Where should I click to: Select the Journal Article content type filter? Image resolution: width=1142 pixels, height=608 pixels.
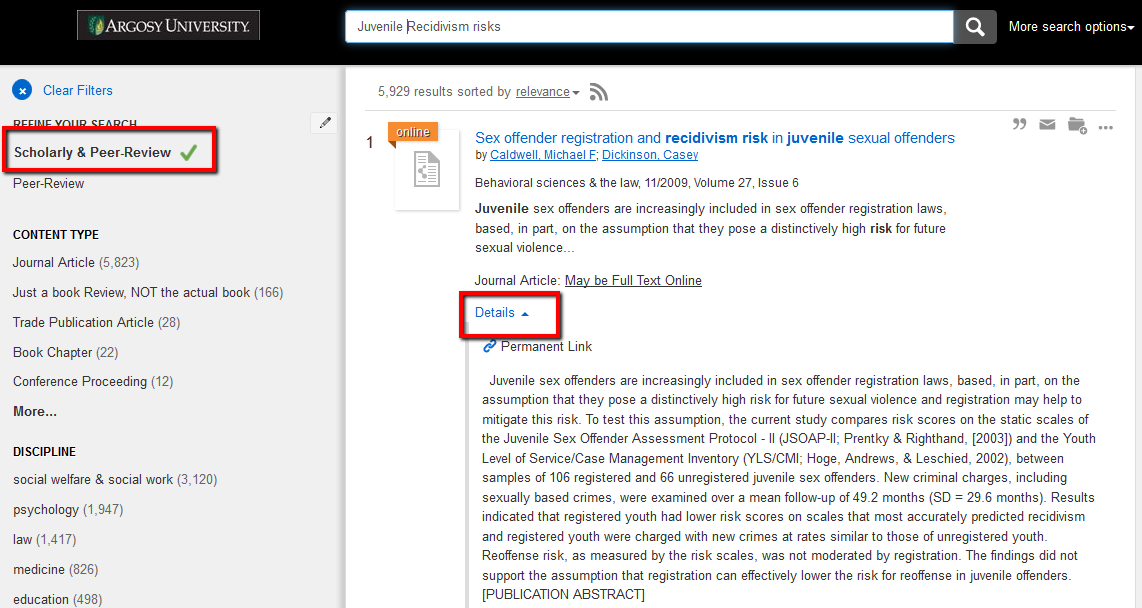[x=54, y=262]
